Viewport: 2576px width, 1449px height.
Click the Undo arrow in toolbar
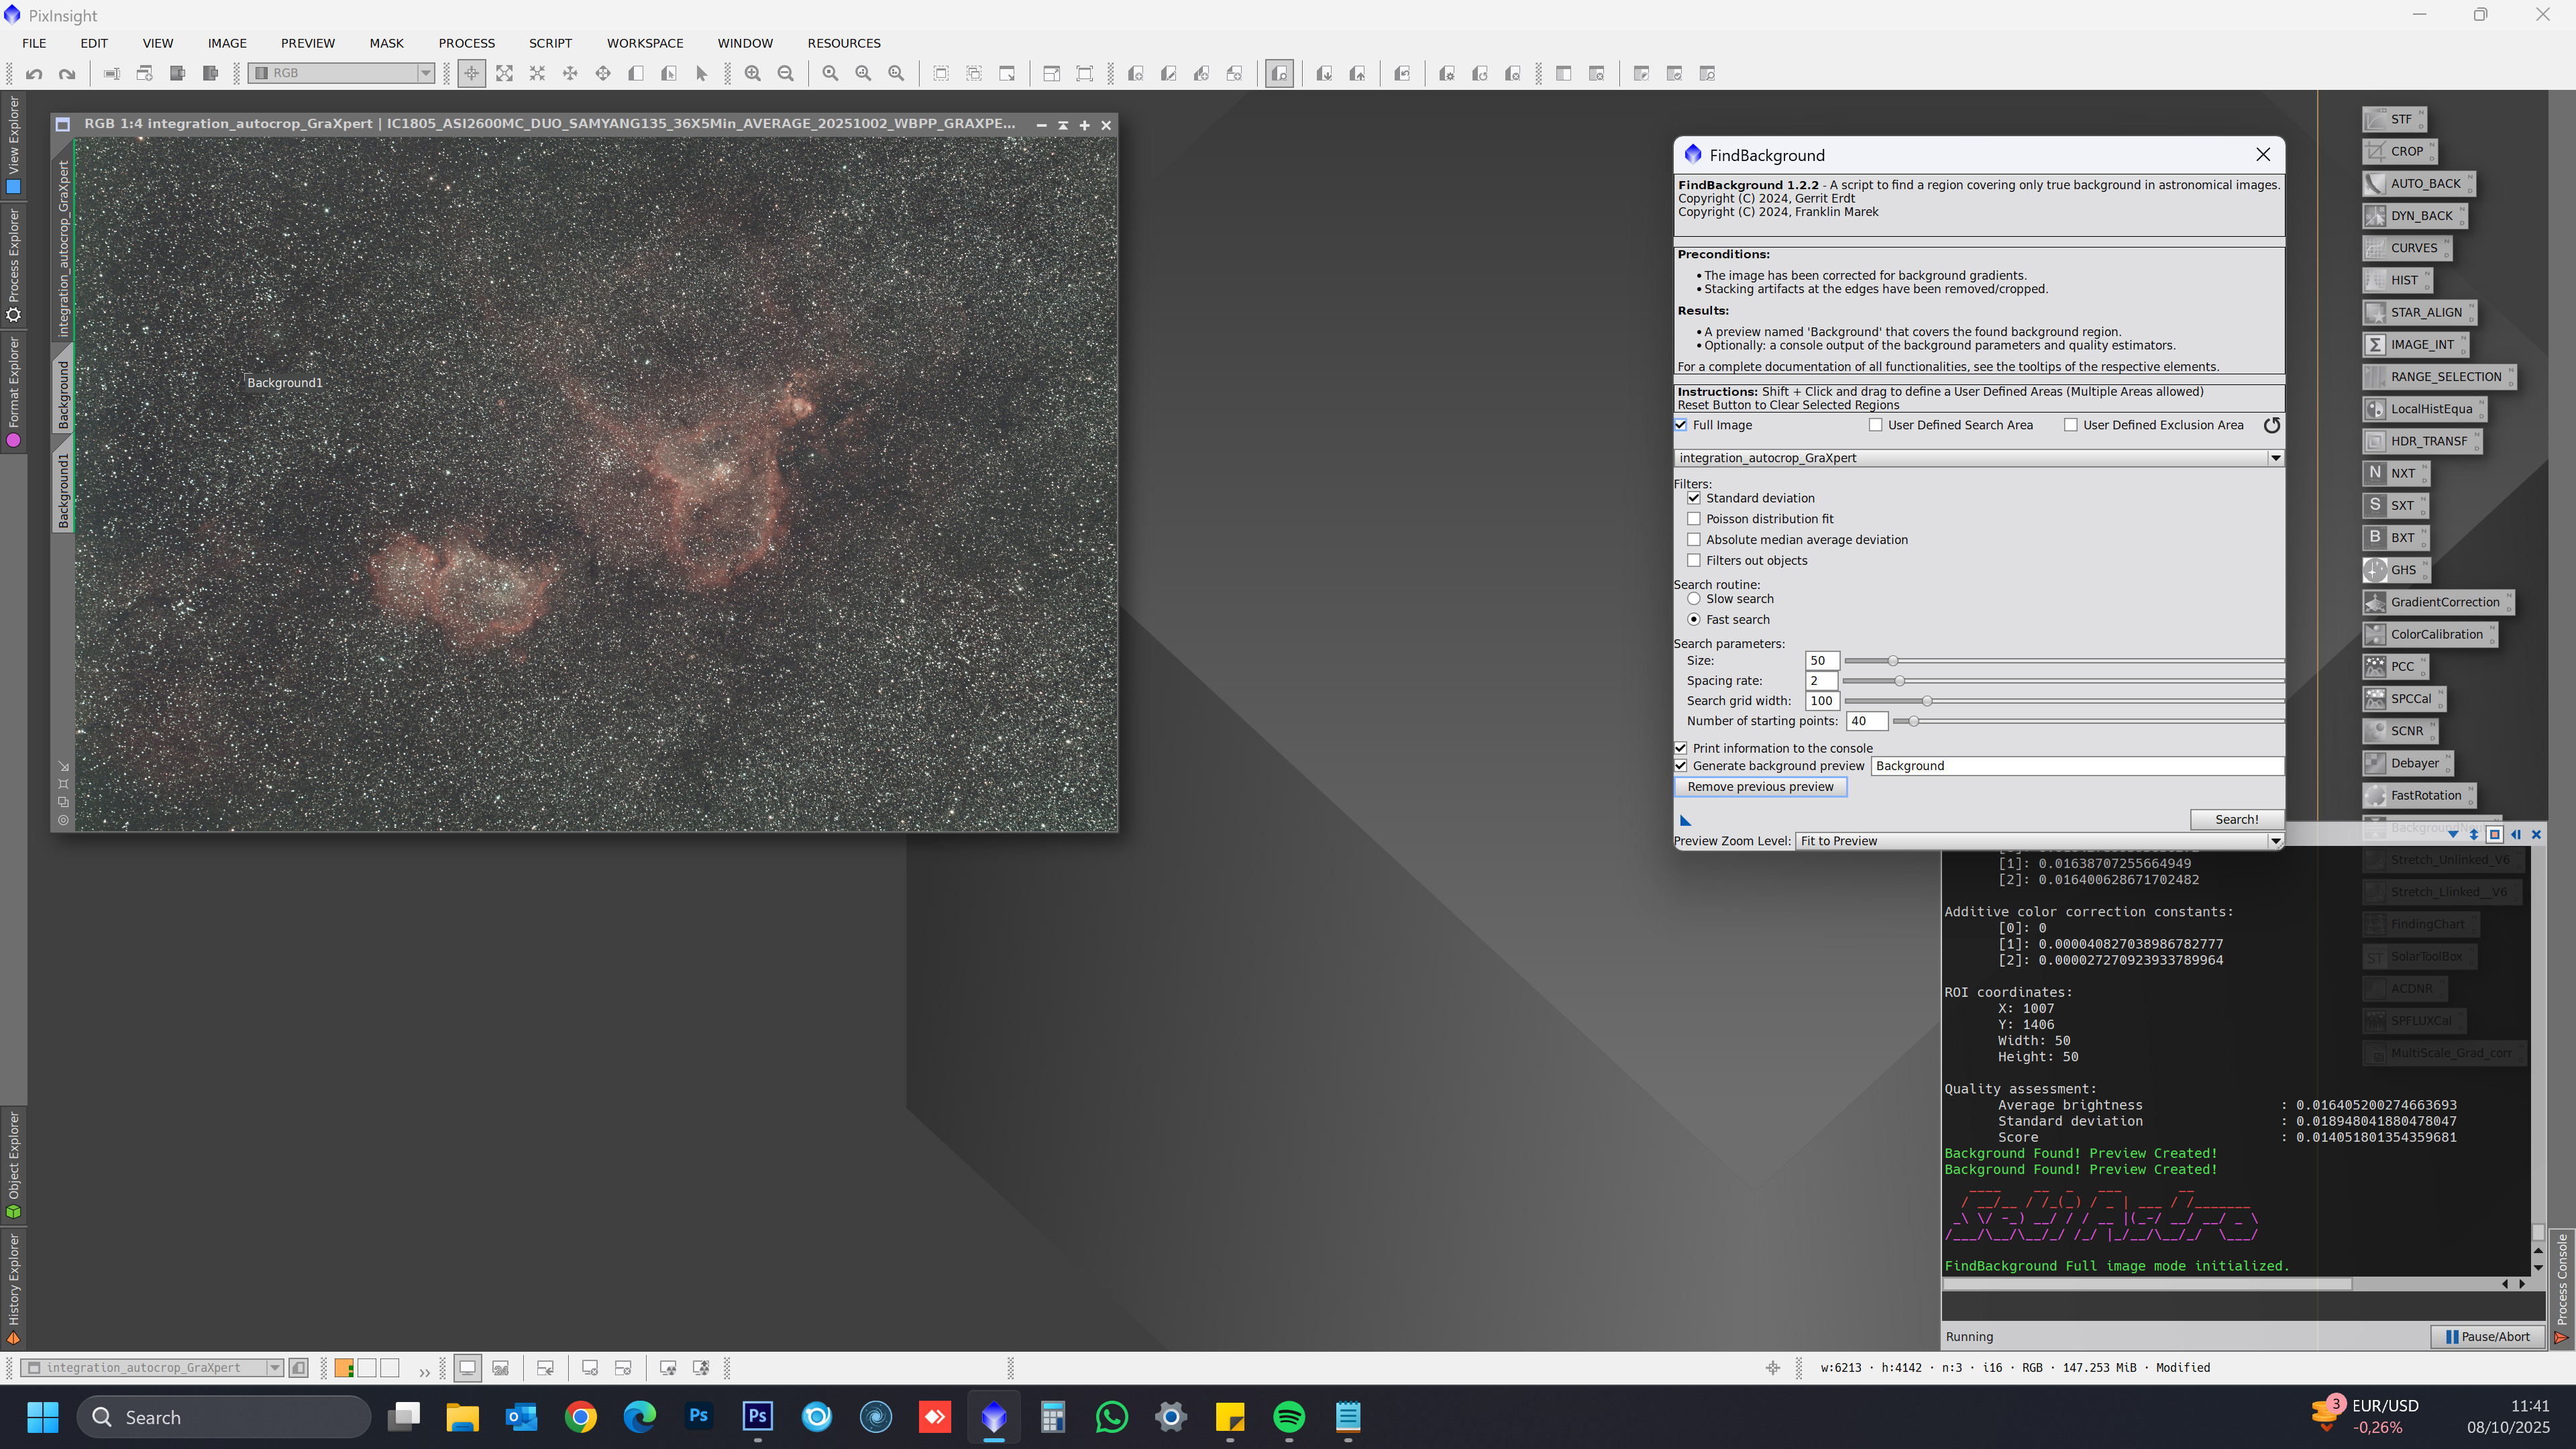34,73
